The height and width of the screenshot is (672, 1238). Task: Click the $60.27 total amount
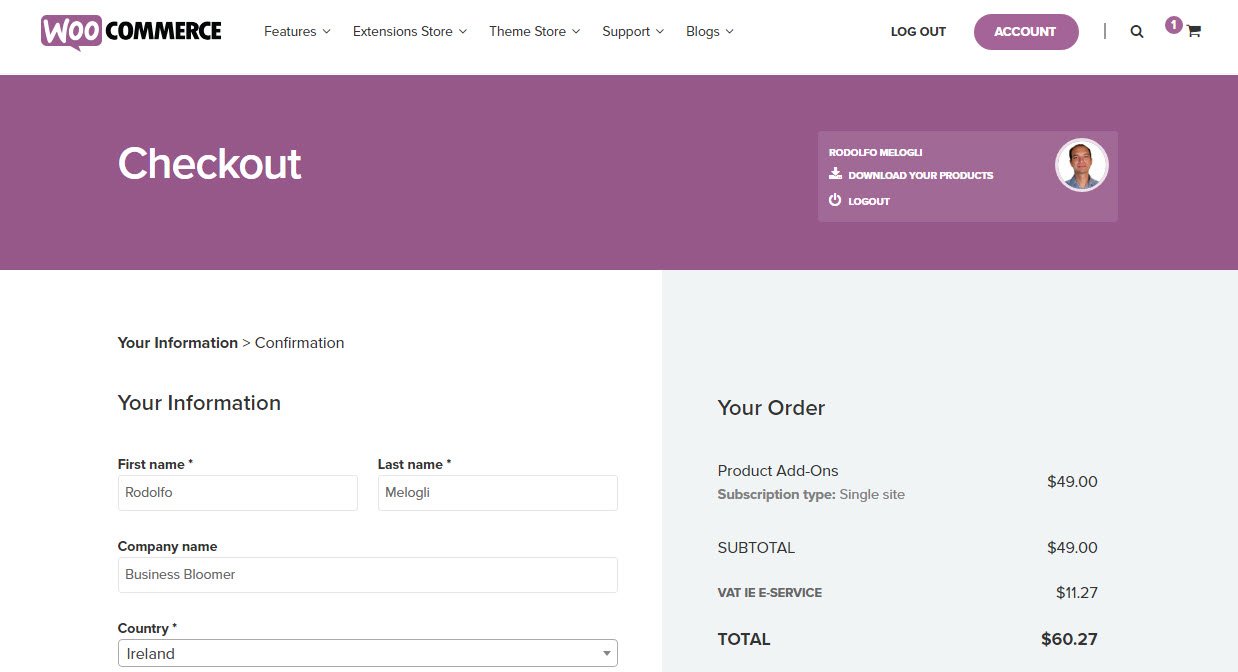tap(1069, 639)
